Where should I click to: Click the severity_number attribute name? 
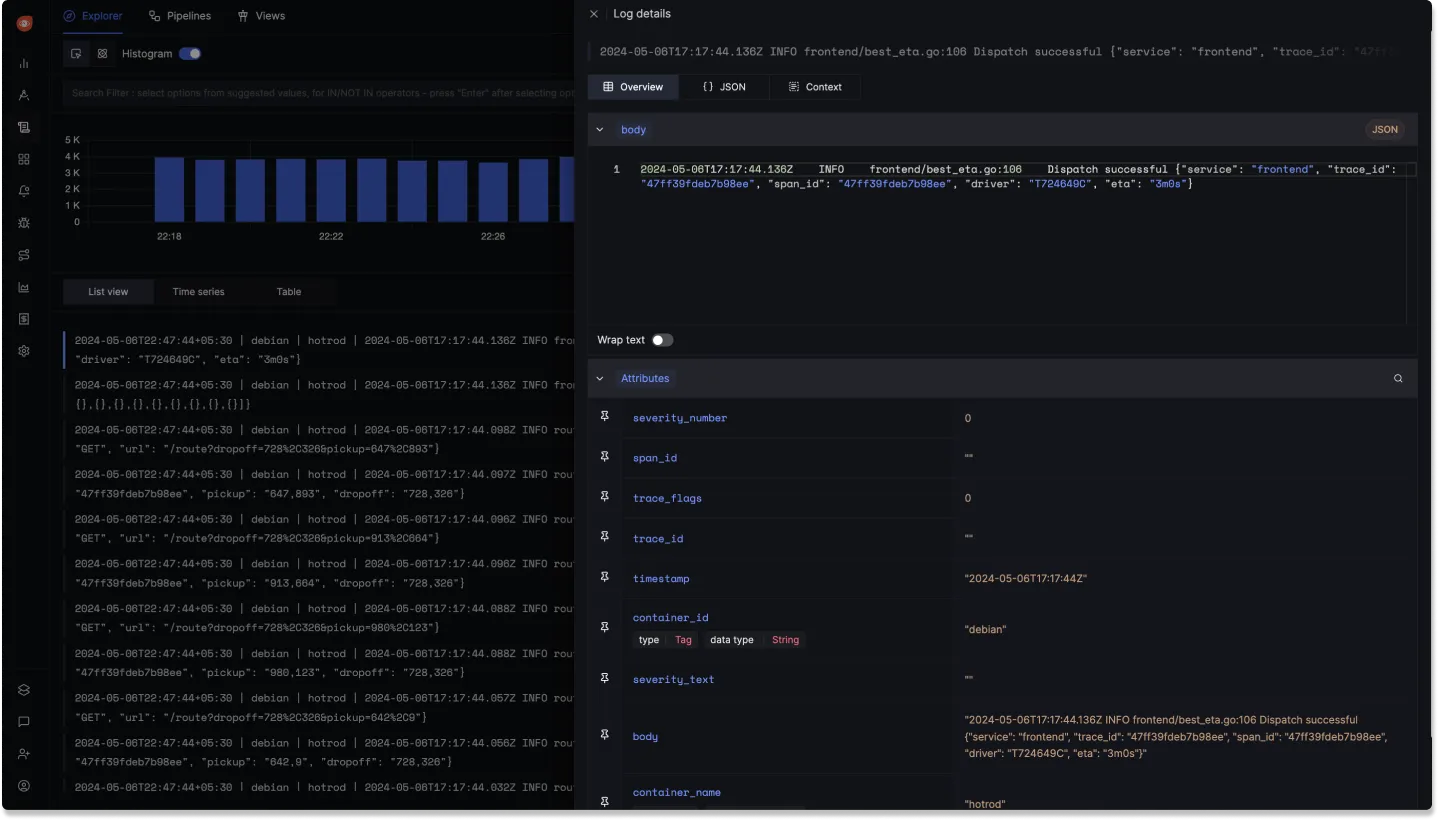click(680, 418)
